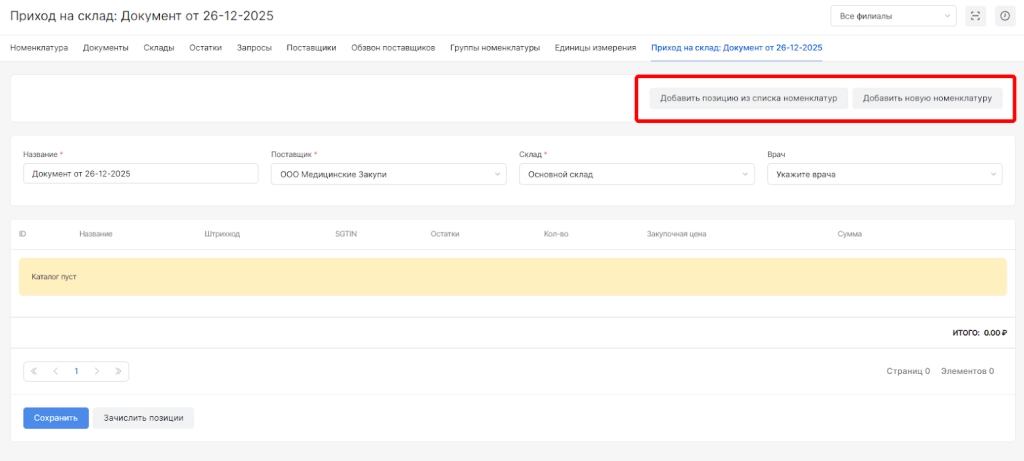Switch to the Номенклатура tab
The height and width of the screenshot is (461, 1024).
click(39, 48)
